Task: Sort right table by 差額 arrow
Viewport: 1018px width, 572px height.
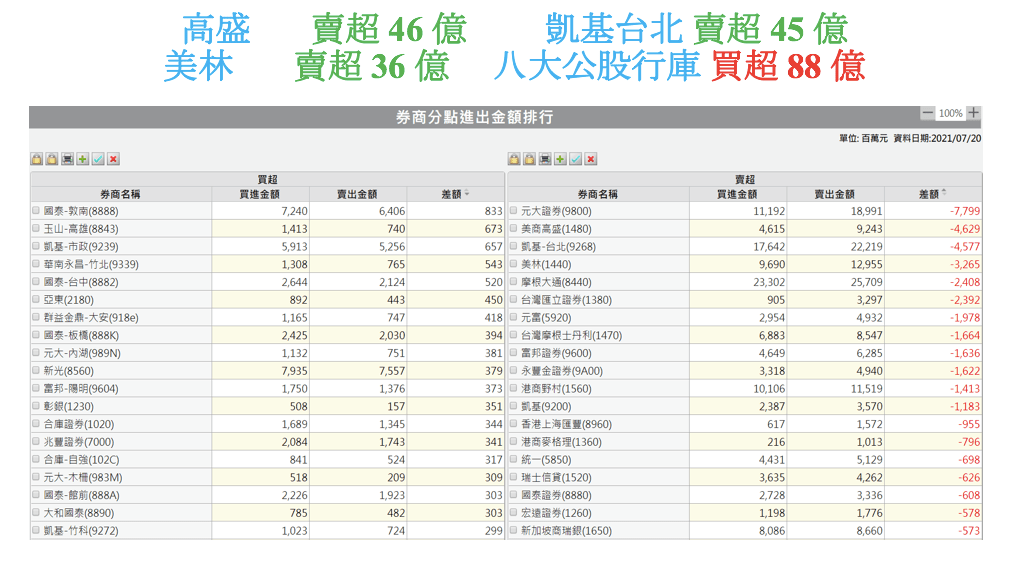Action: (944, 194)
